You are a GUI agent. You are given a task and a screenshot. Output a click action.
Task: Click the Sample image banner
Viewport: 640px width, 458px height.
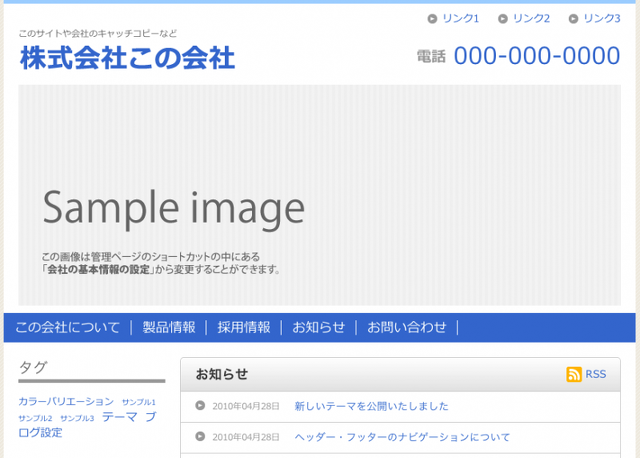click(319, 195)
